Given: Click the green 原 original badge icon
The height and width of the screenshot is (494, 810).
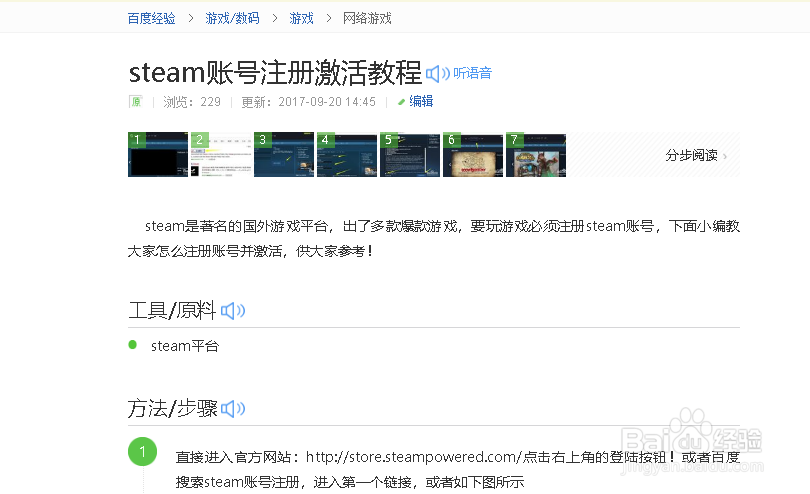Looking at the screenshot, I should [135, 102].
